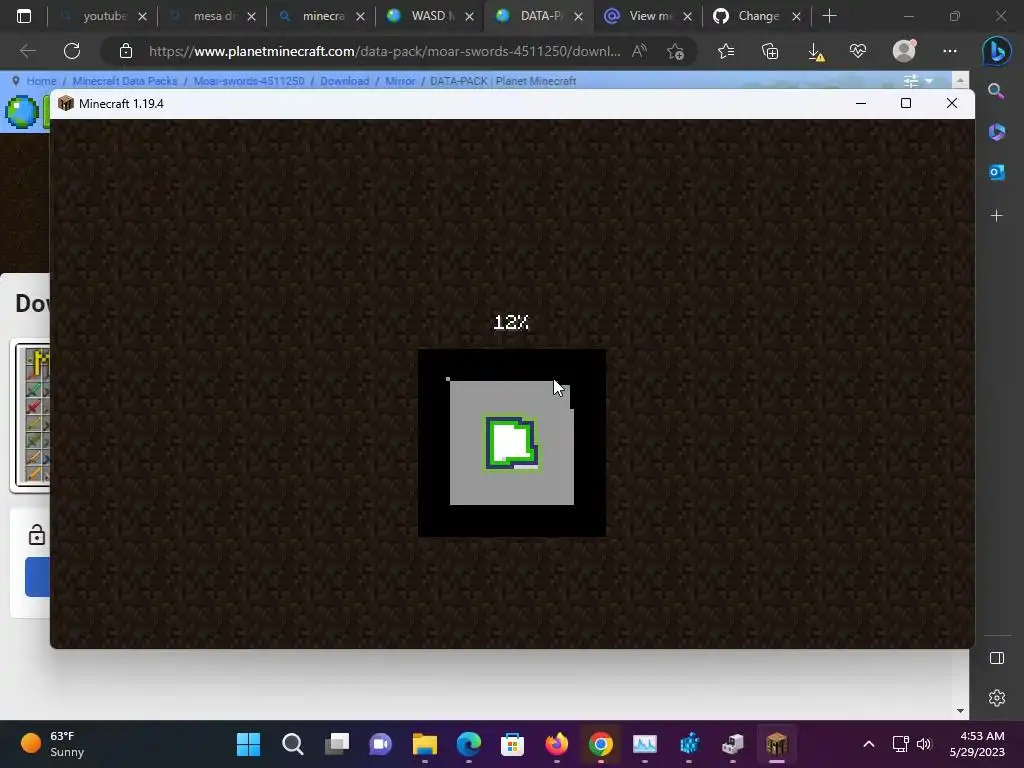
Task: Switch to the GitHub Change tab
Action: click(758, 16)
